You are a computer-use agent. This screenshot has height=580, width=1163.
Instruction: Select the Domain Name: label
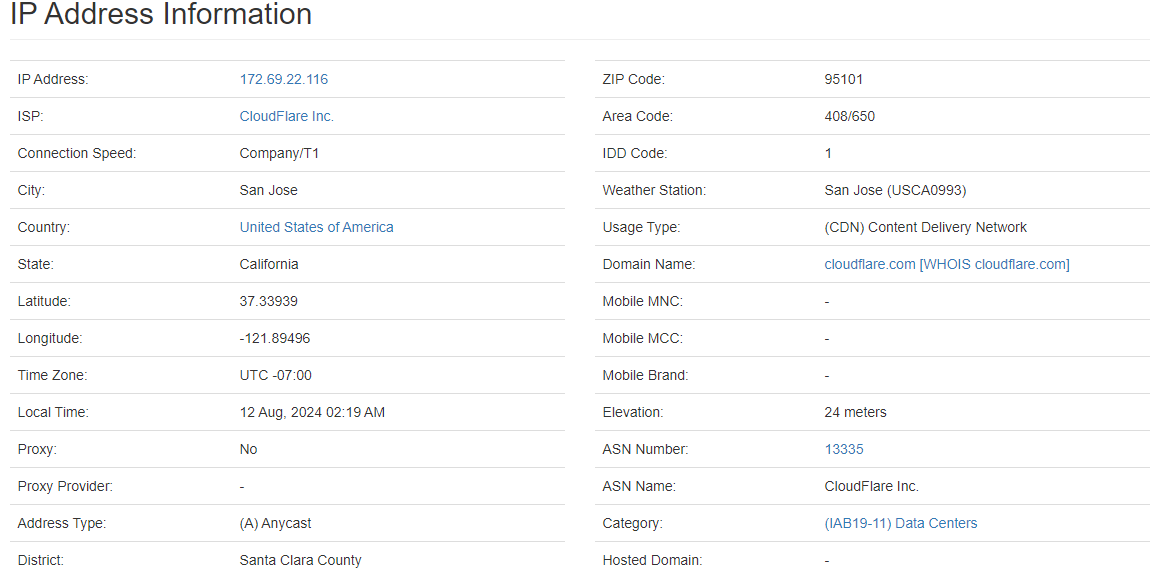click(649, 265)
